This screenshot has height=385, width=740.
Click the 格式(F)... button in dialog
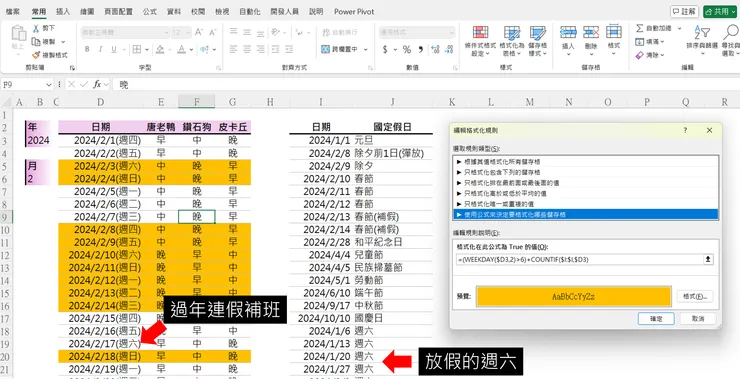coord(695,296)
